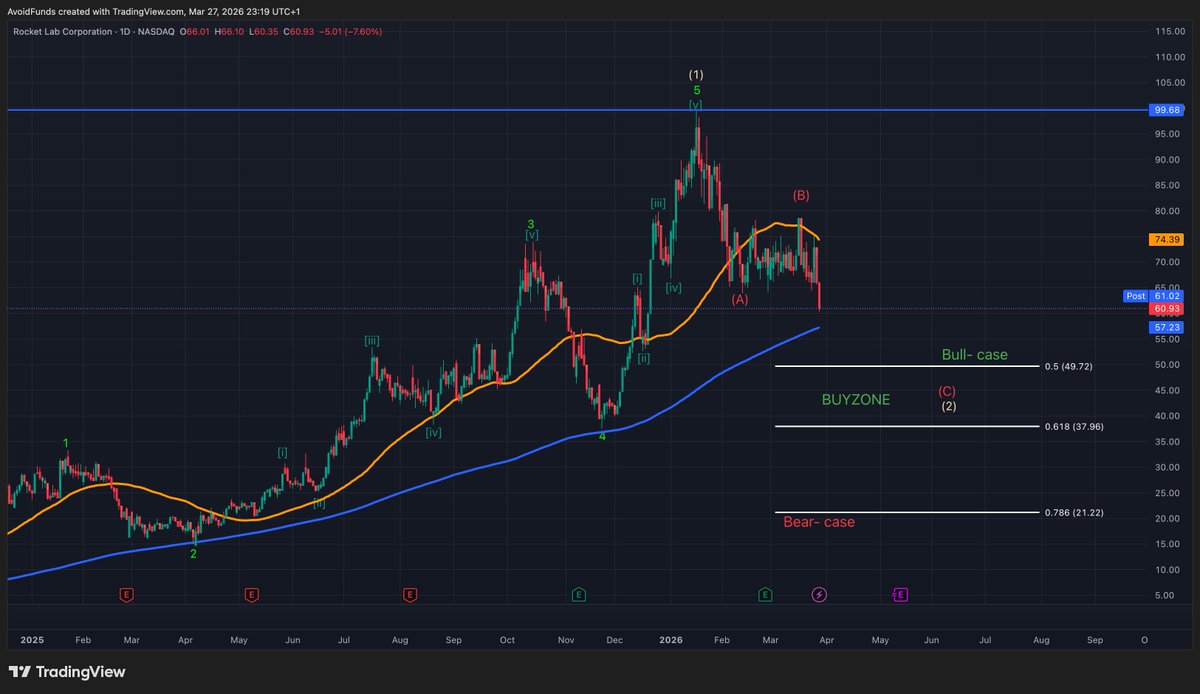Screen dimensions: 1200x694
Task: Select the white (2) wave label
Action: coord(950,406)
